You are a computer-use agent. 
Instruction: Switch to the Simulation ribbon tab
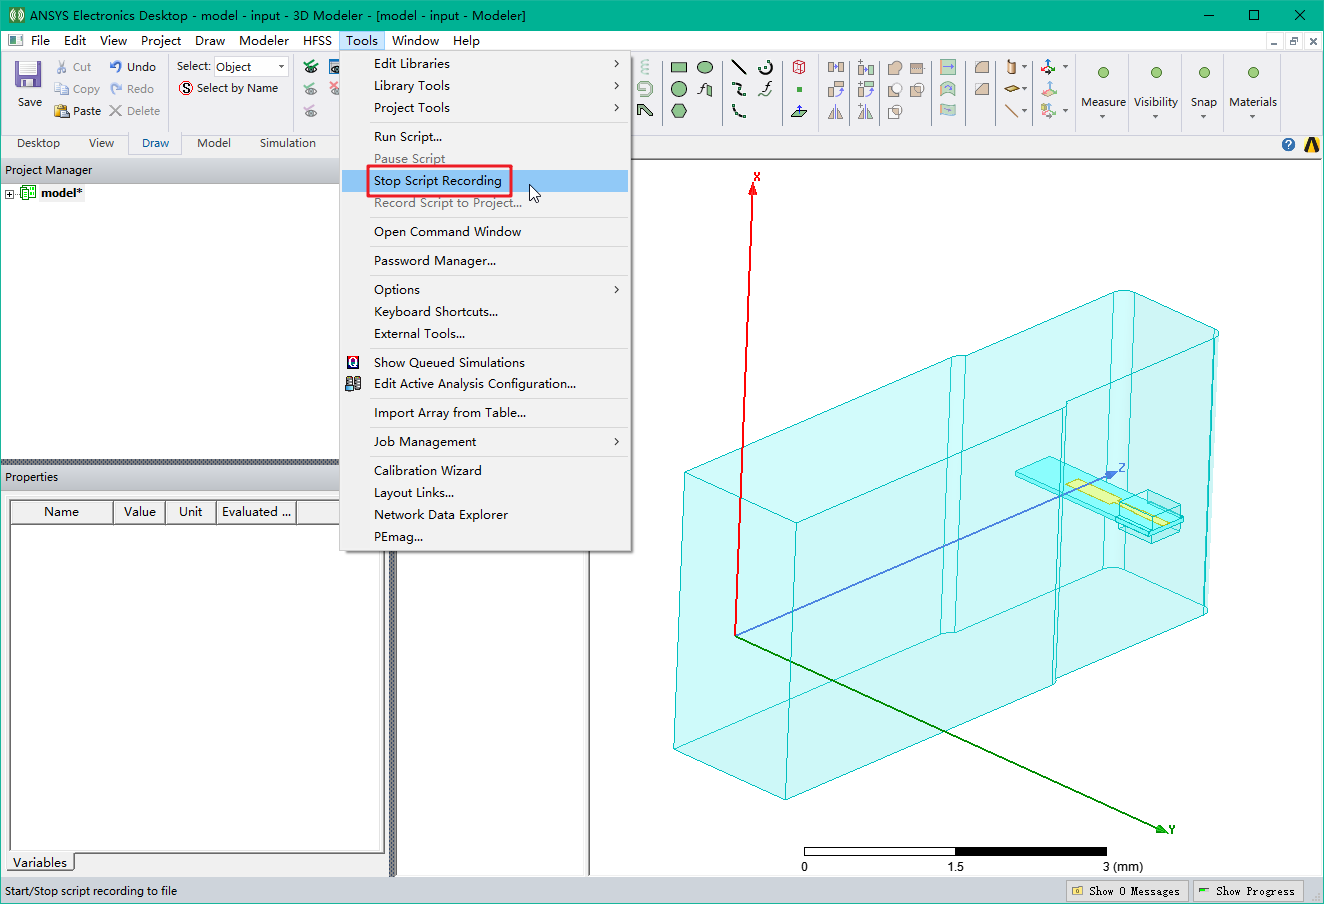288,143
